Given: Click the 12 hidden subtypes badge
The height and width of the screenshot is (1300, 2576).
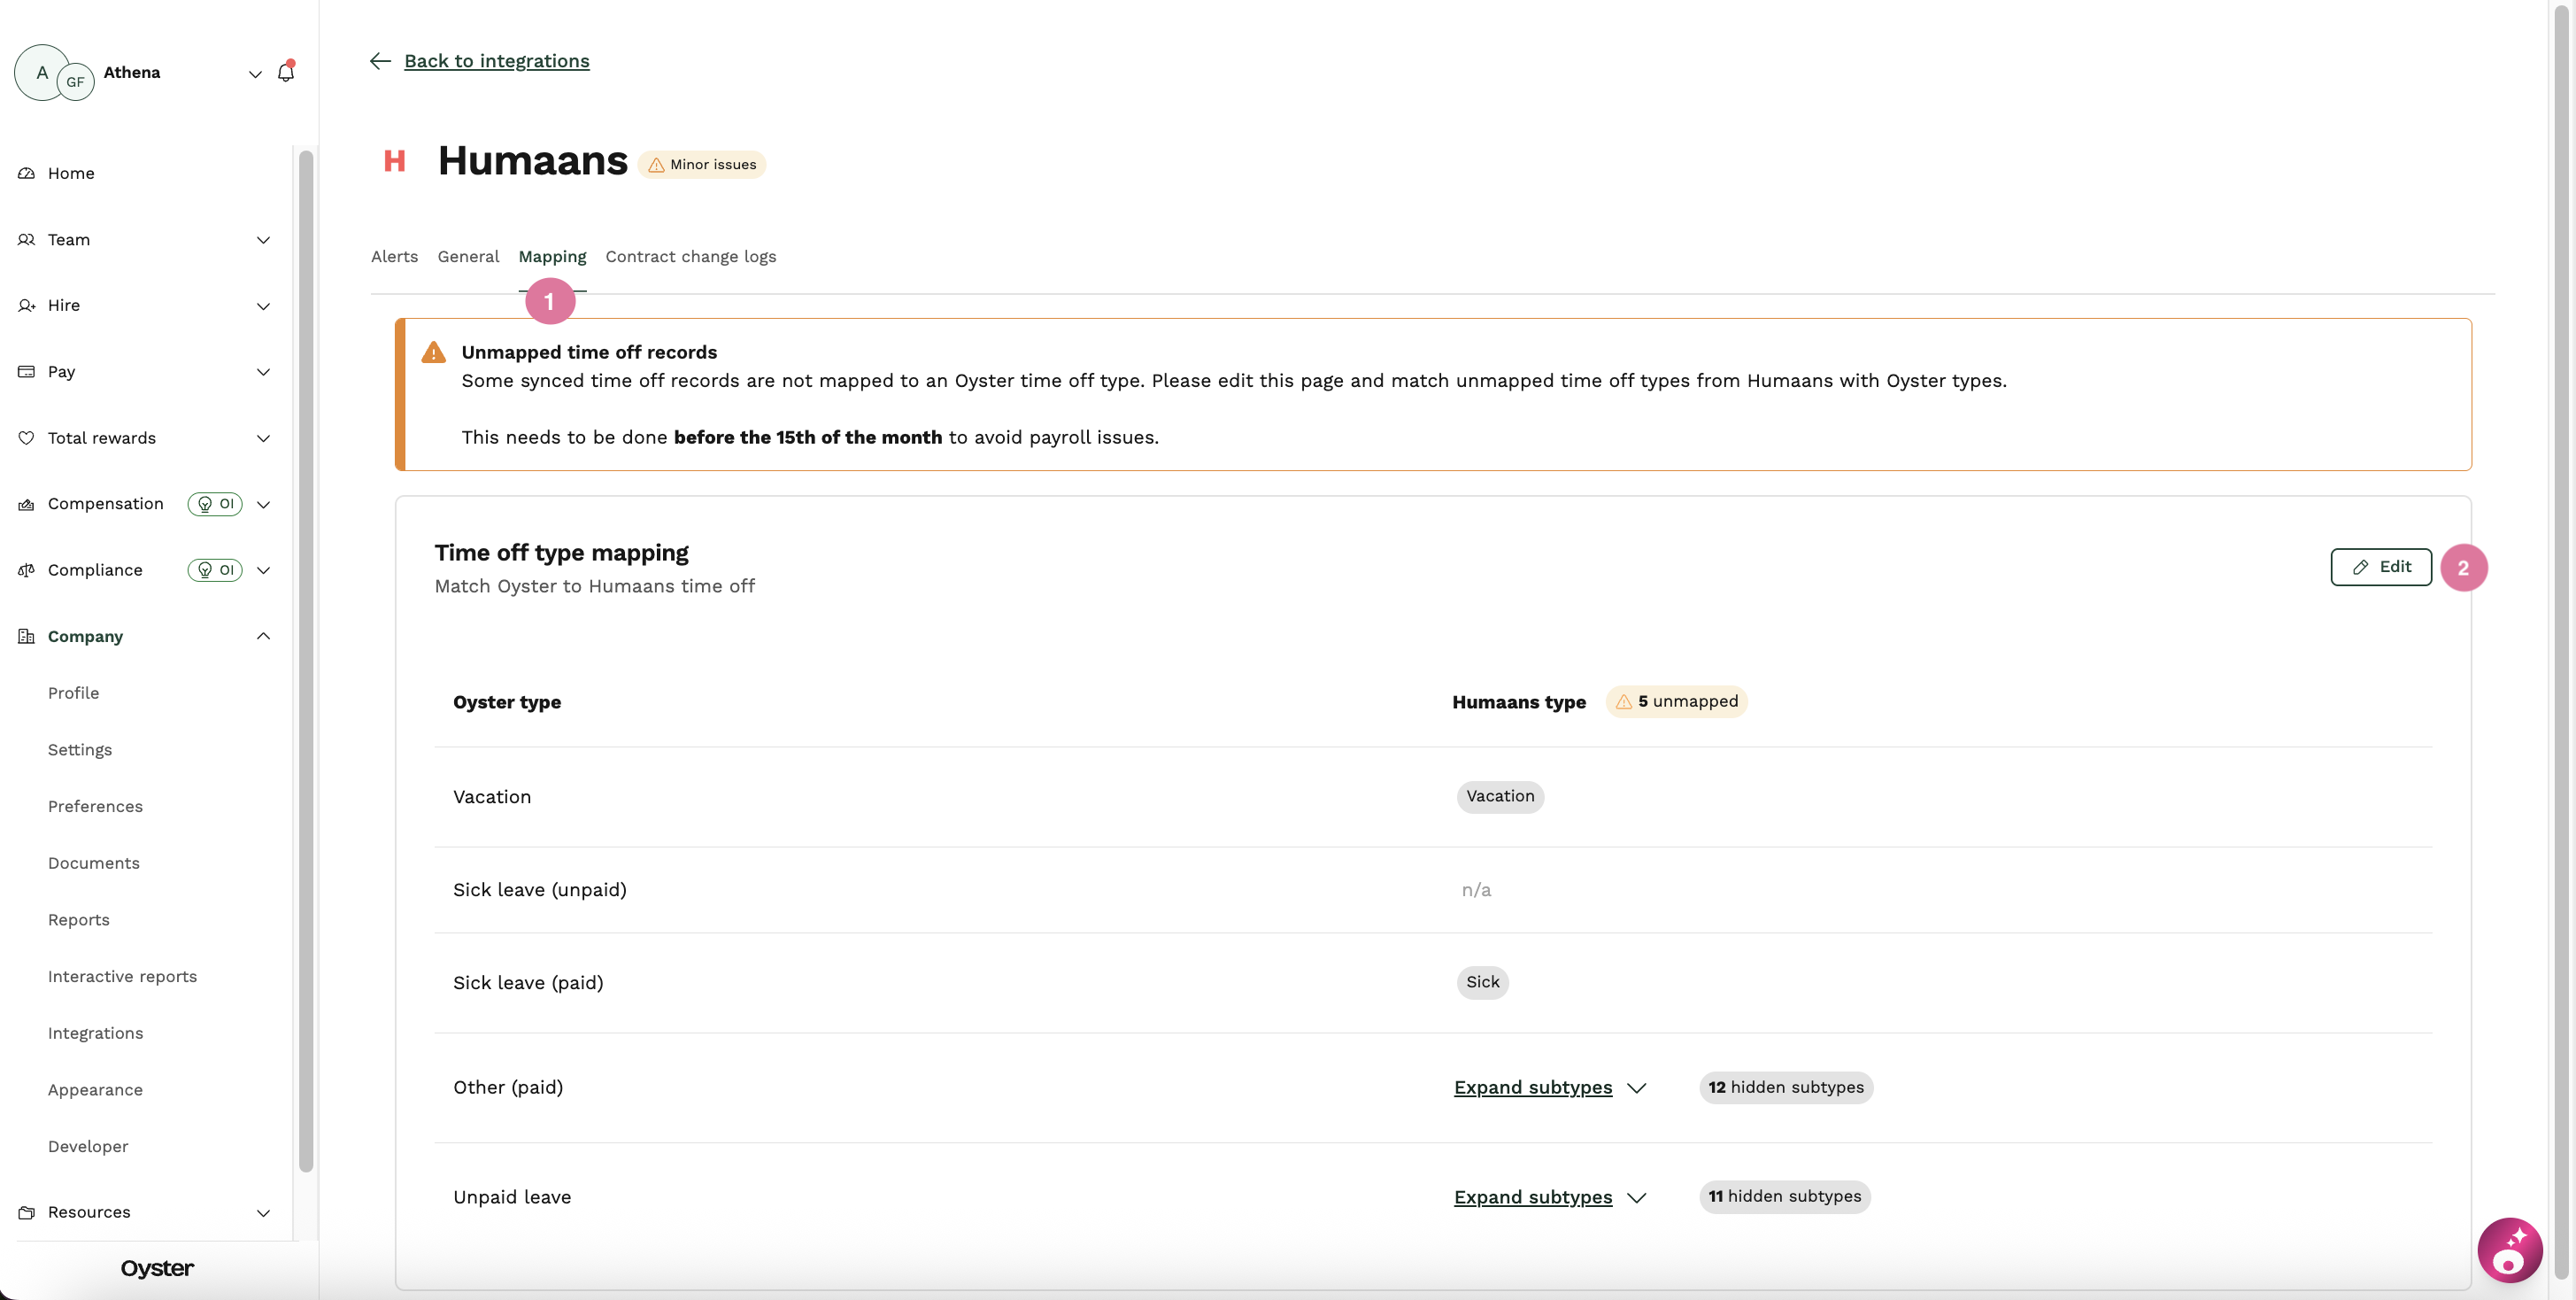Looking at the screenshot, I should point(1786,1087).
